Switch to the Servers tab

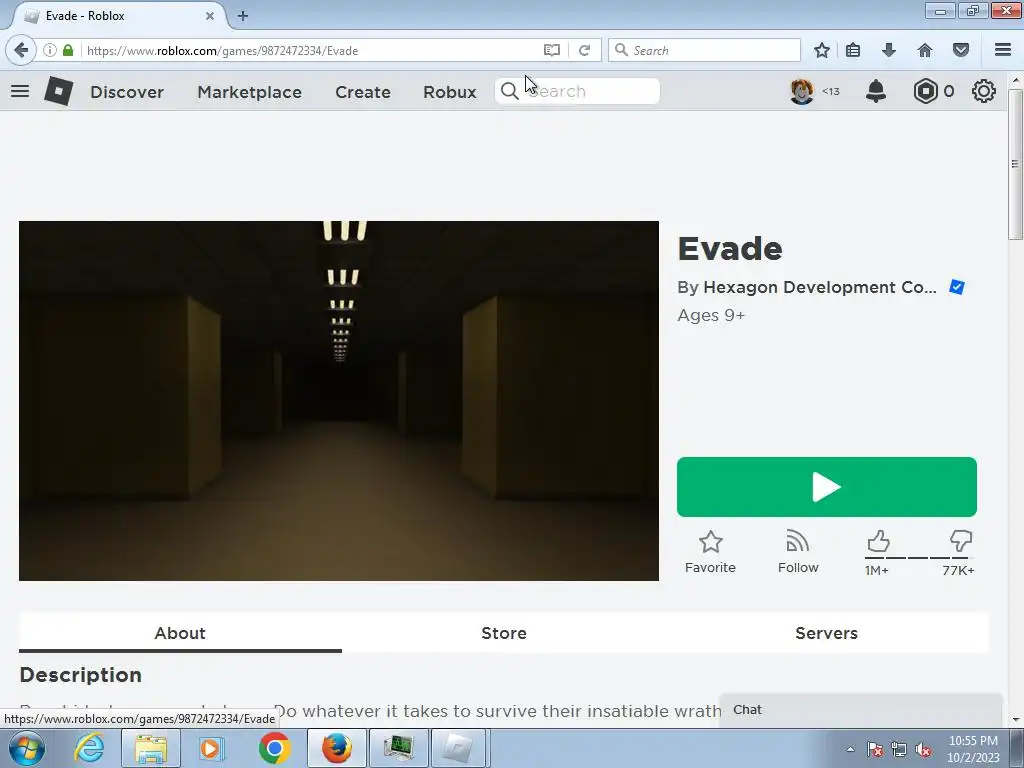click(x=826, y=633)
